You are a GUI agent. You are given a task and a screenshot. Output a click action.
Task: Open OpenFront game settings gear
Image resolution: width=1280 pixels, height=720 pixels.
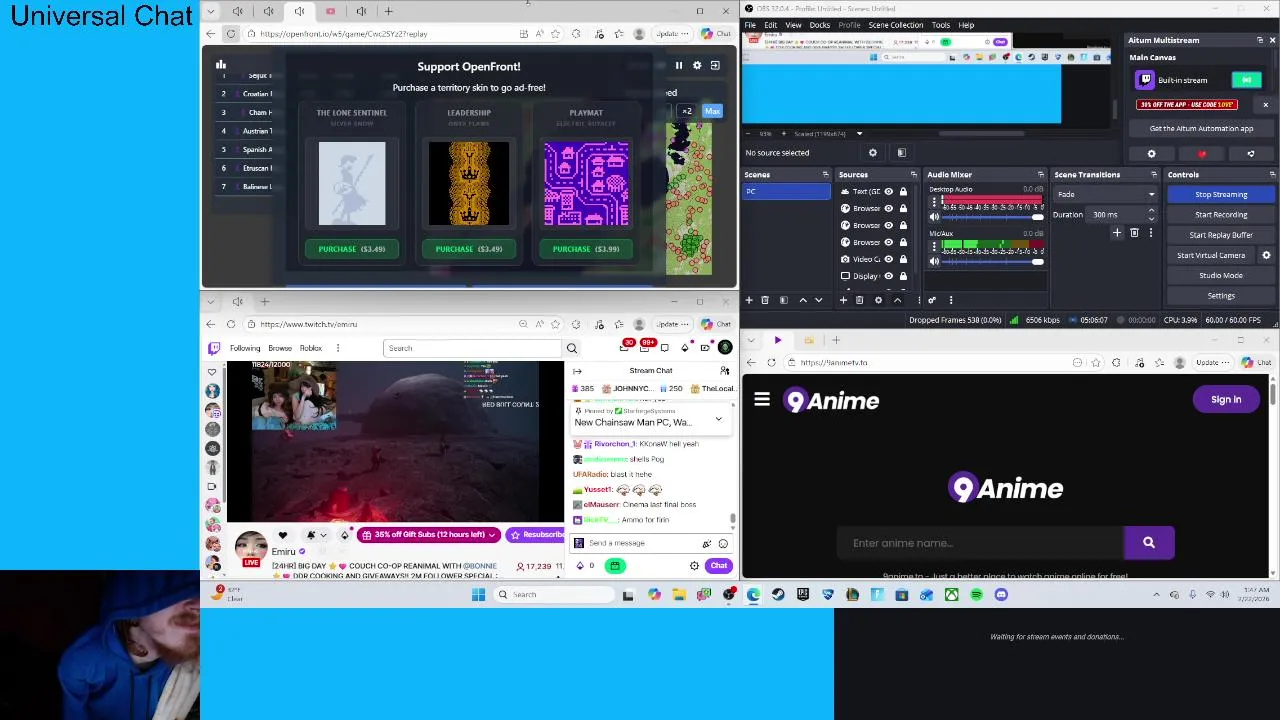coord(697,65)
